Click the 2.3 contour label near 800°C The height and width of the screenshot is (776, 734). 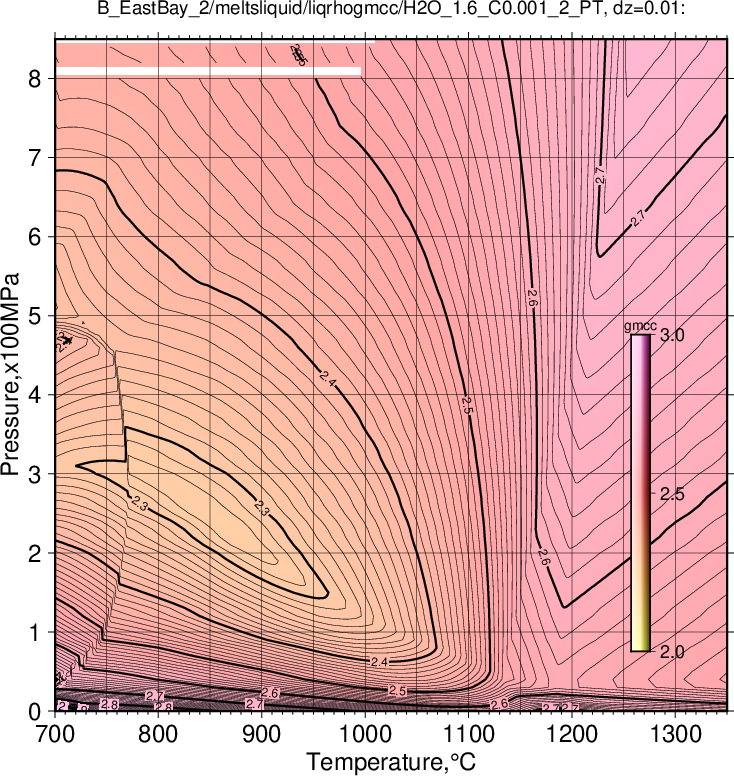coord(140,505)
